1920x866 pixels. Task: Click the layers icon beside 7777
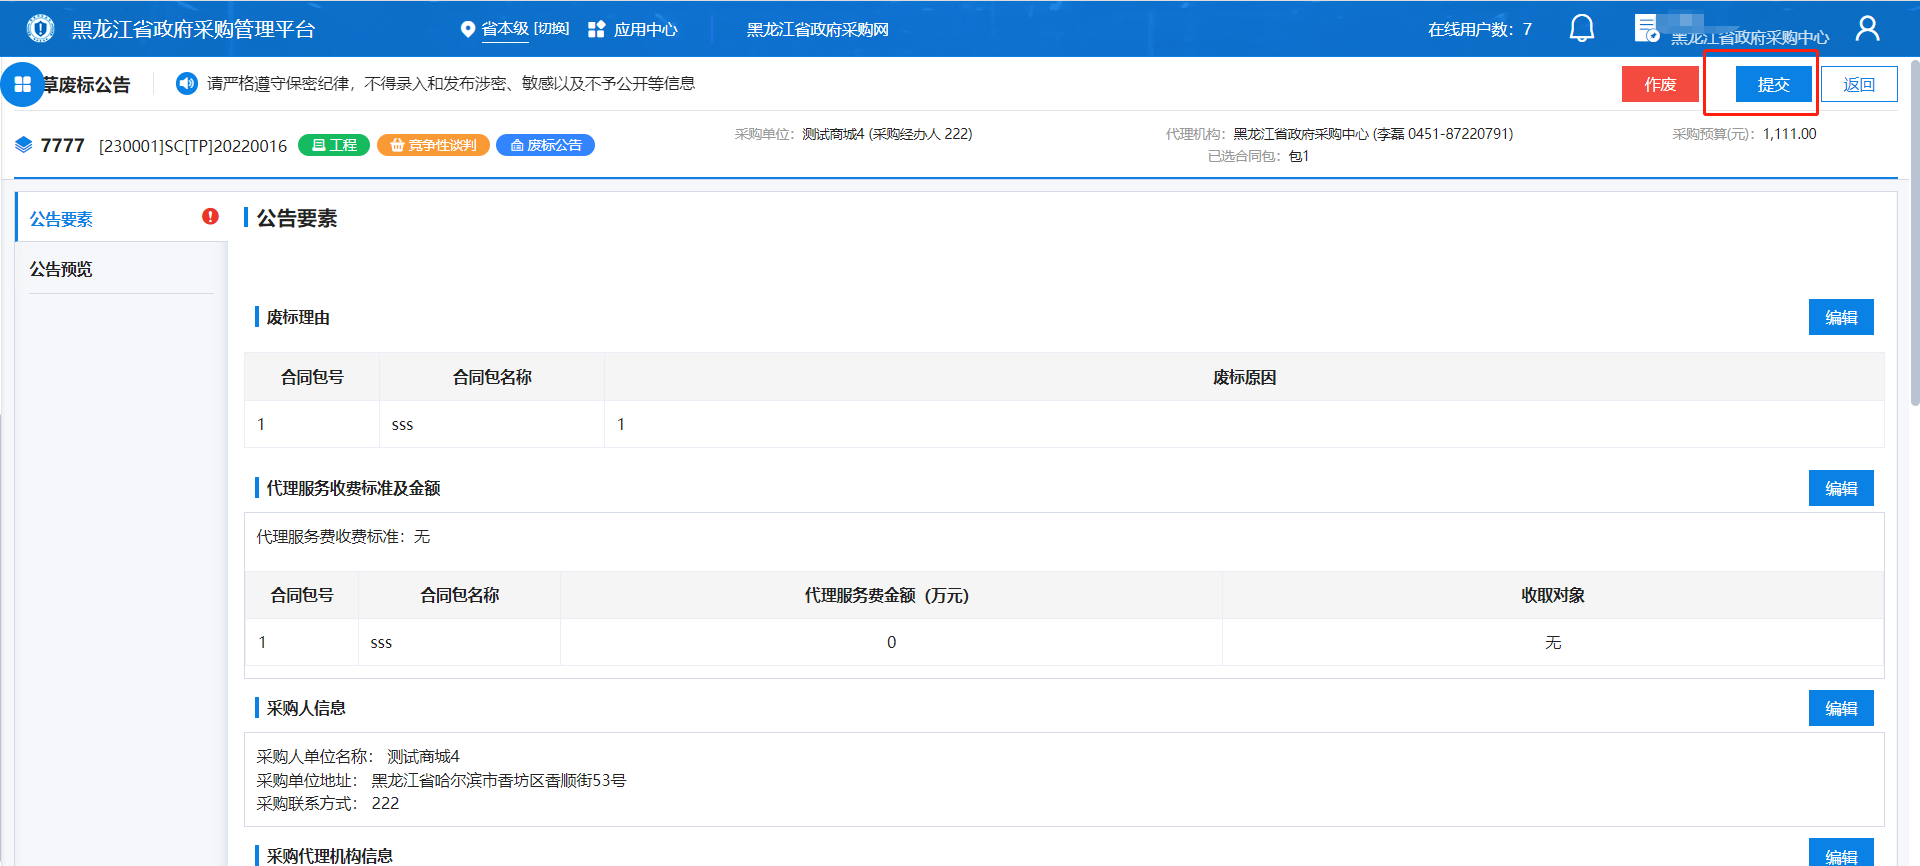(24, 145)
